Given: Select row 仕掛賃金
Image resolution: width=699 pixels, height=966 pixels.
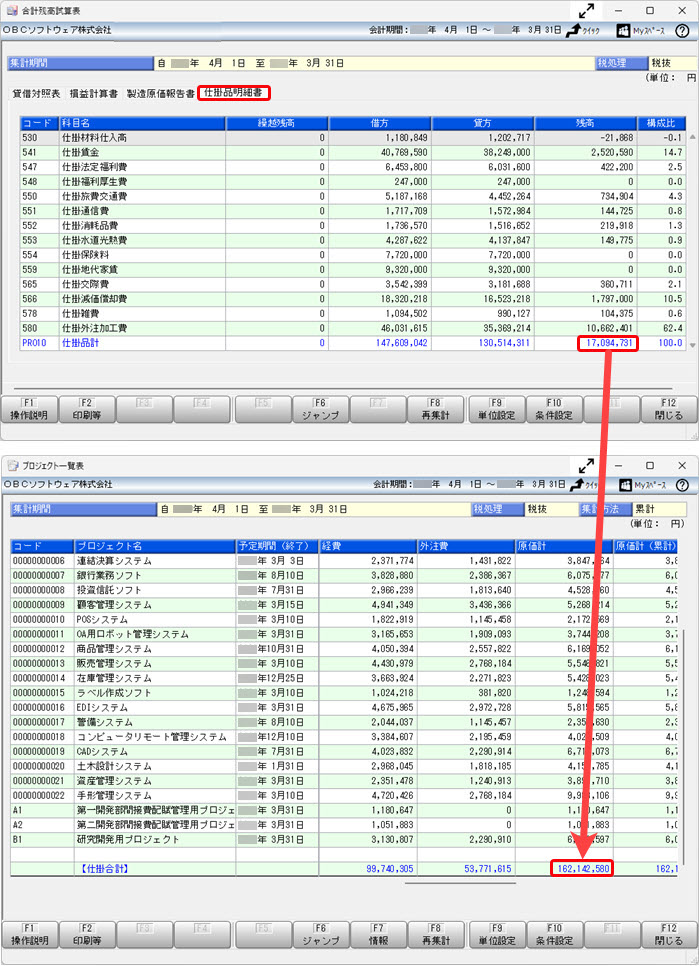Looking at the screenshot, I should click(352, 152).
